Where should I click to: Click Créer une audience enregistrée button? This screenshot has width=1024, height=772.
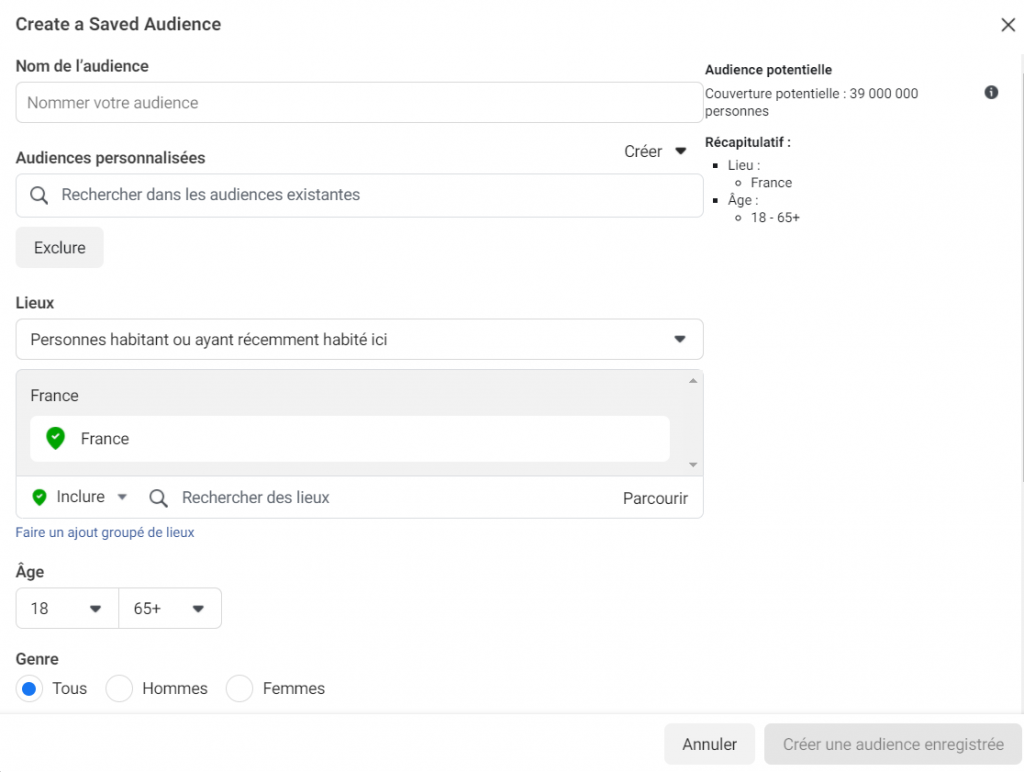[x=892, y=745]
